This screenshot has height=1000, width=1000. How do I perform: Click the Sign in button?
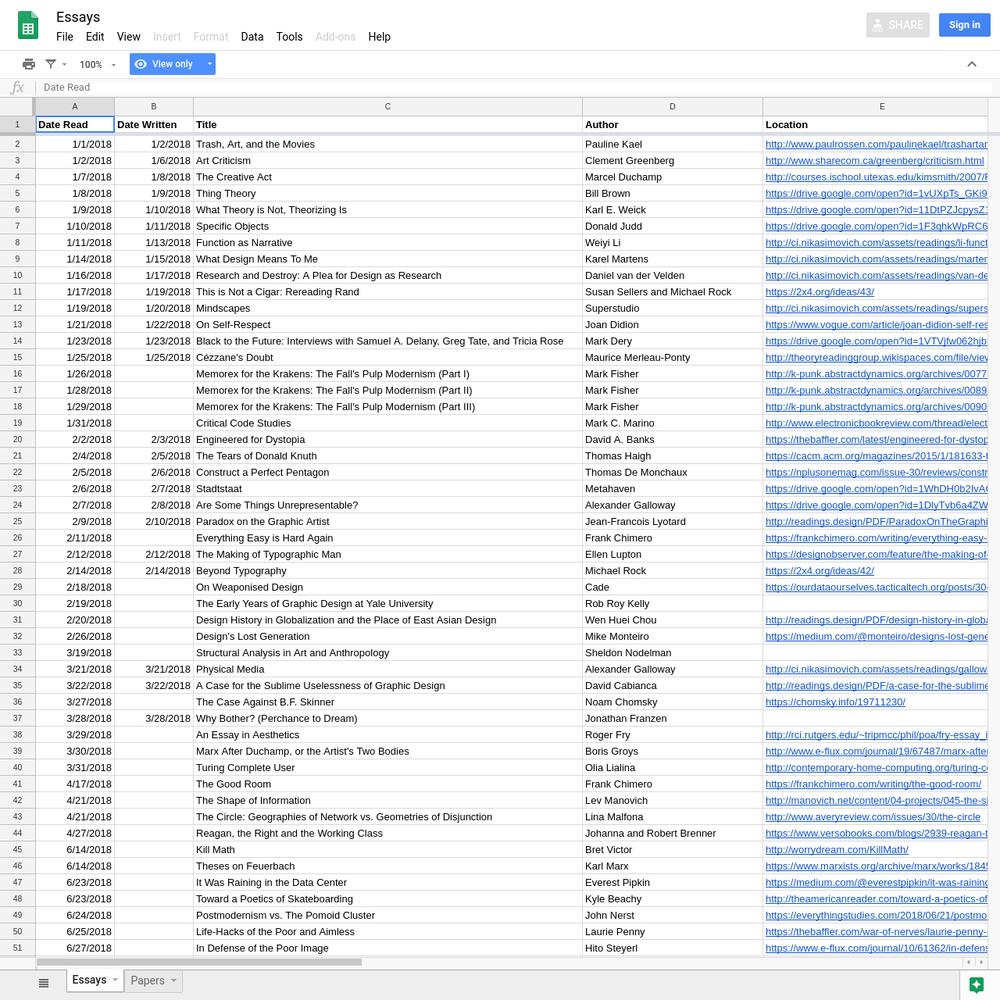coord(964,25)
